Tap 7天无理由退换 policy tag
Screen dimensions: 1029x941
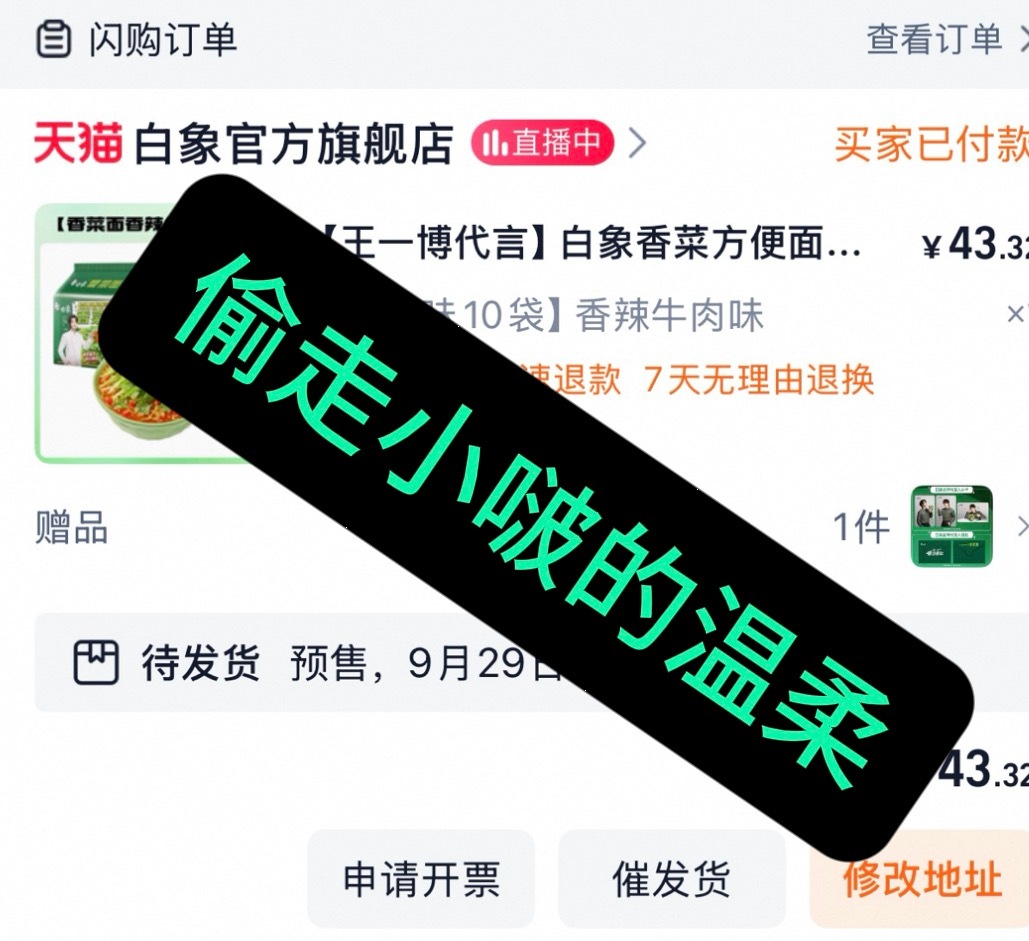pos(759,379)
